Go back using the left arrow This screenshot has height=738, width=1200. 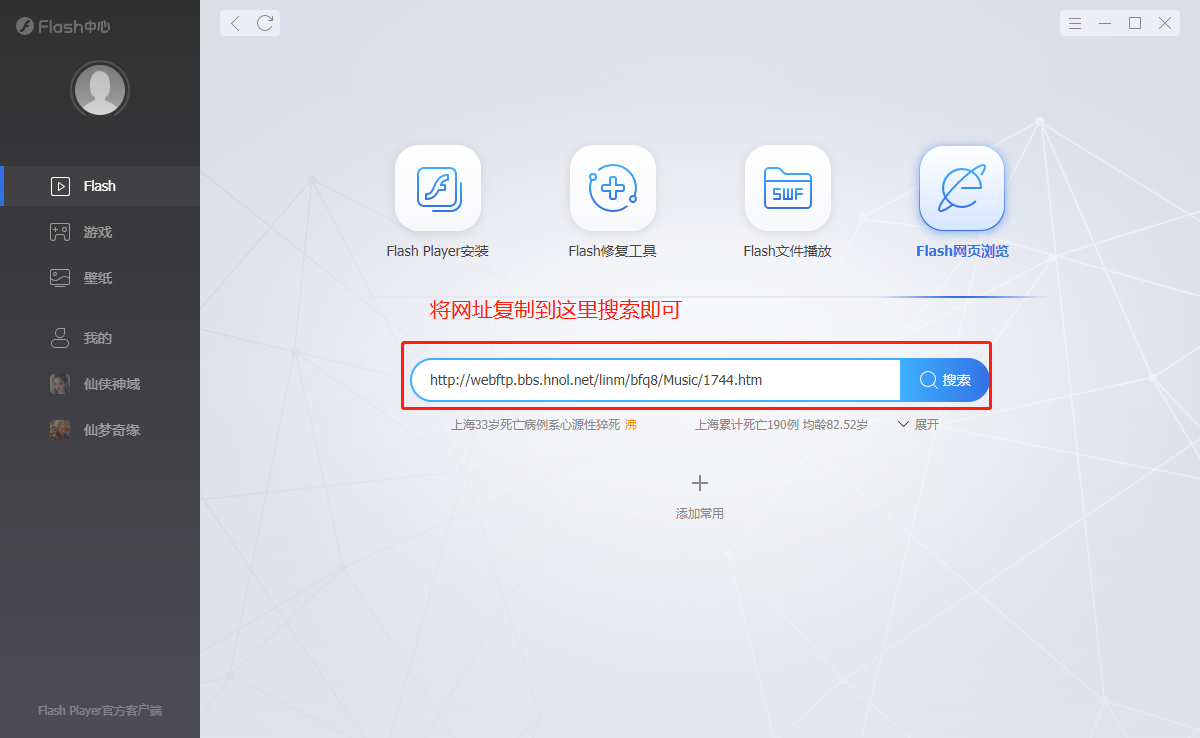235,23
